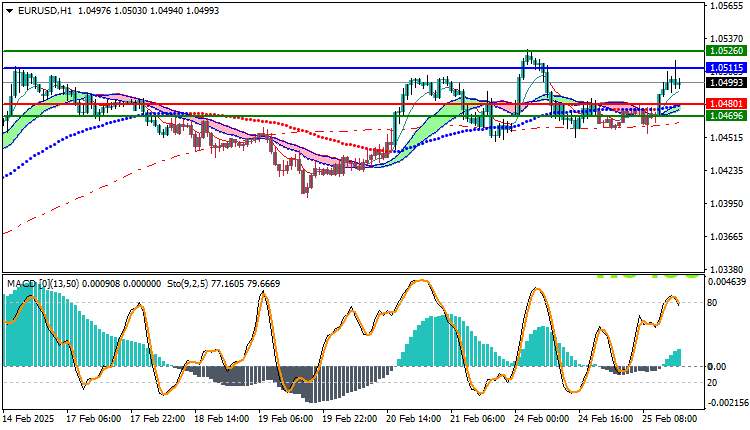Click the -0.002156 indicator scale value
Viewport: 750px width, 430px height.
pos(726,403)
